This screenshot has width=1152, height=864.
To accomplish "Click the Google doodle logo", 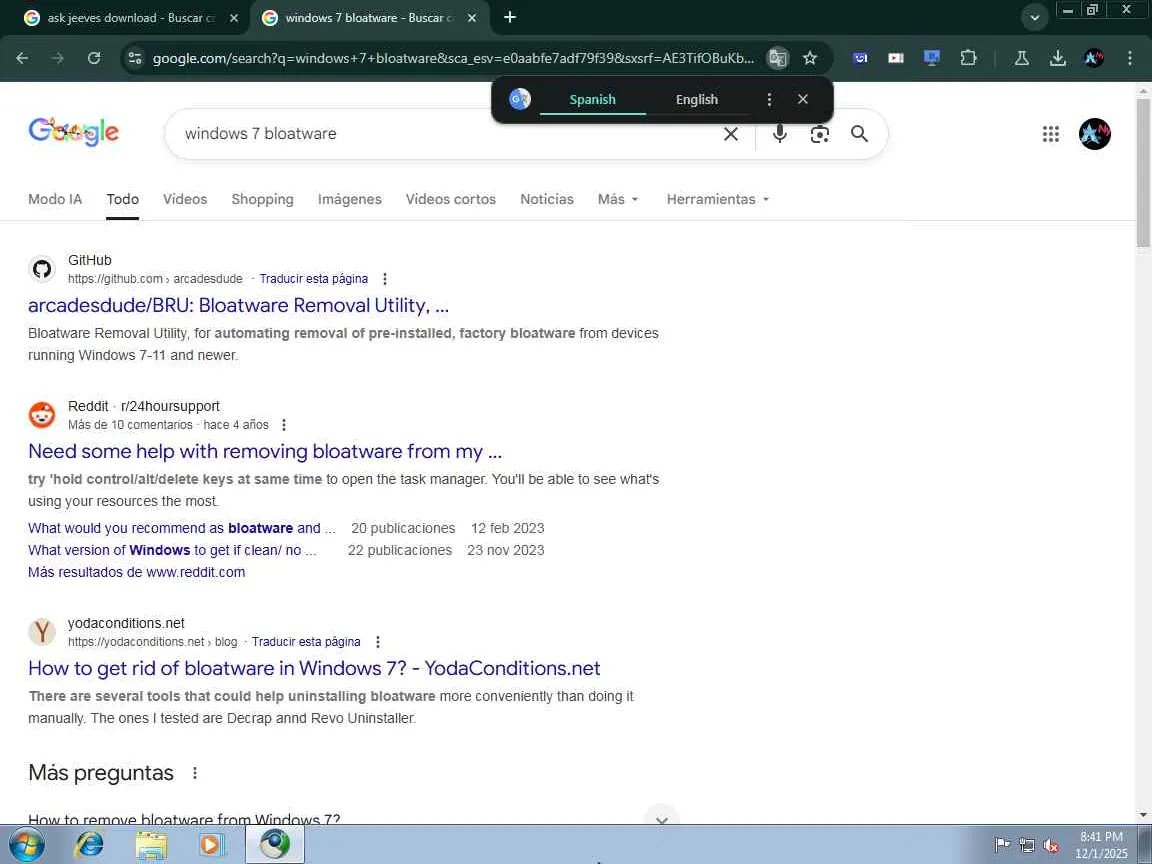I will tap(73, 132).
